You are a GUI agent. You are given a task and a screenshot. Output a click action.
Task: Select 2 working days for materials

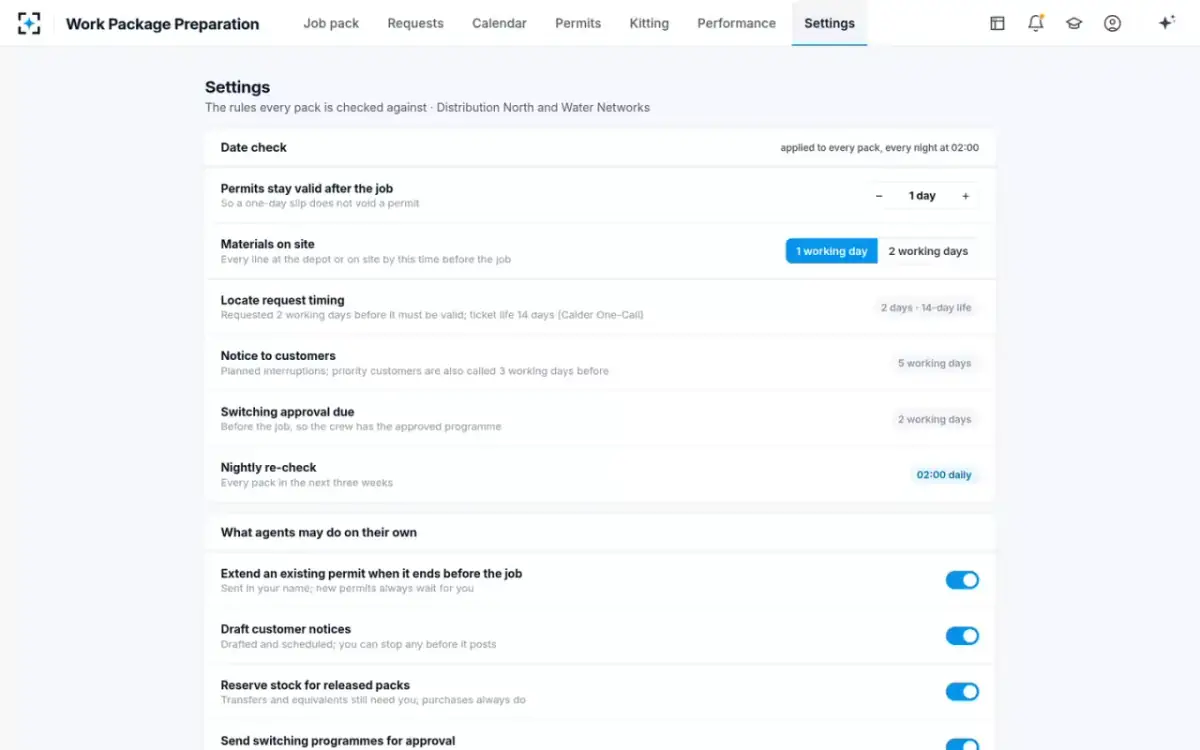point(928,251)
